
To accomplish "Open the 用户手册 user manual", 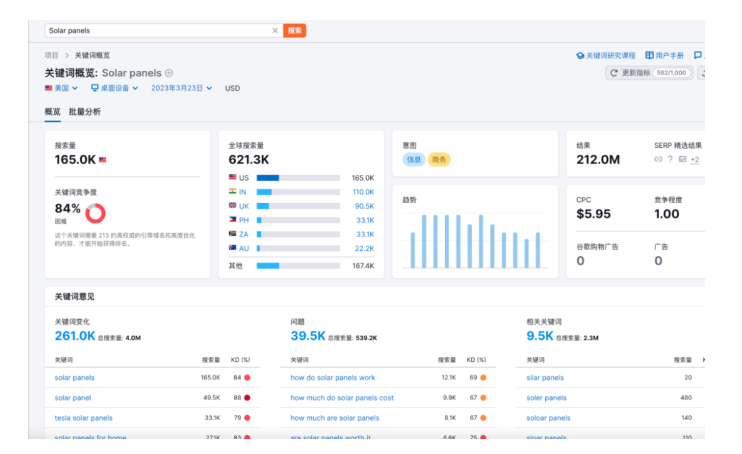I will tap(665, 56).
